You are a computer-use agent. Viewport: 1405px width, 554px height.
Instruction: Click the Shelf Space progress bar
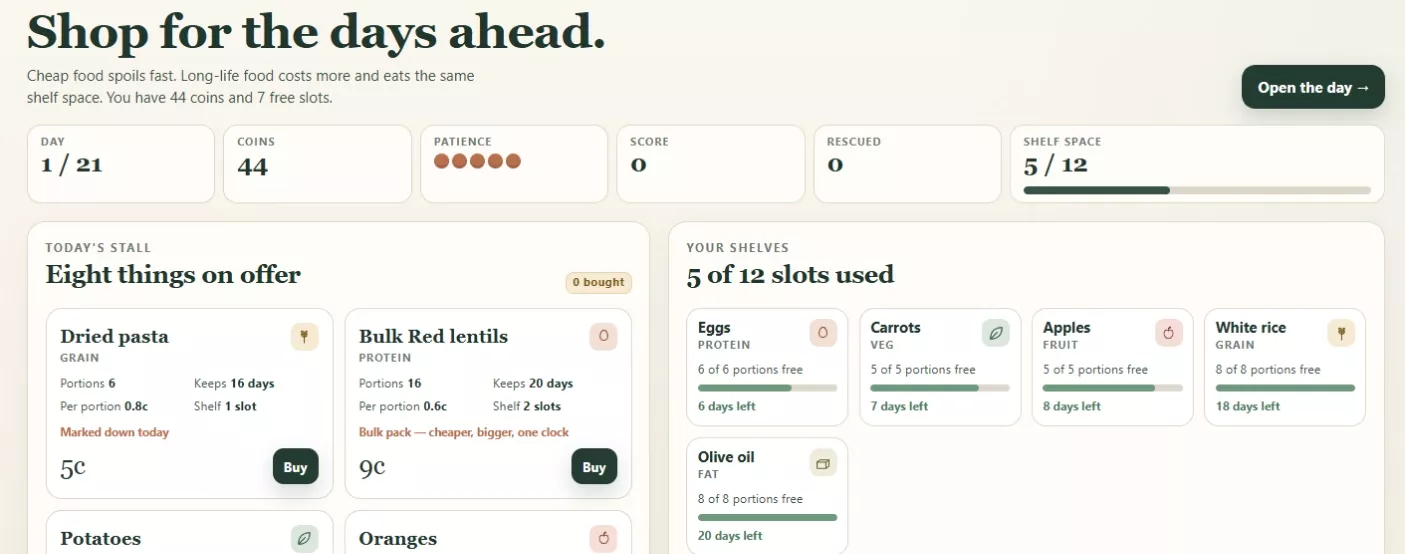coord(1197,190)
